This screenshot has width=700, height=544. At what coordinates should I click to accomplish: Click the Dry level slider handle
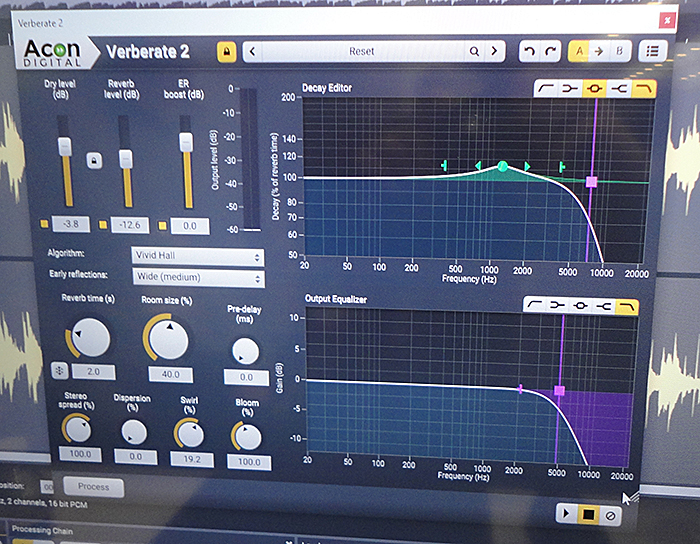pos(65,146)
